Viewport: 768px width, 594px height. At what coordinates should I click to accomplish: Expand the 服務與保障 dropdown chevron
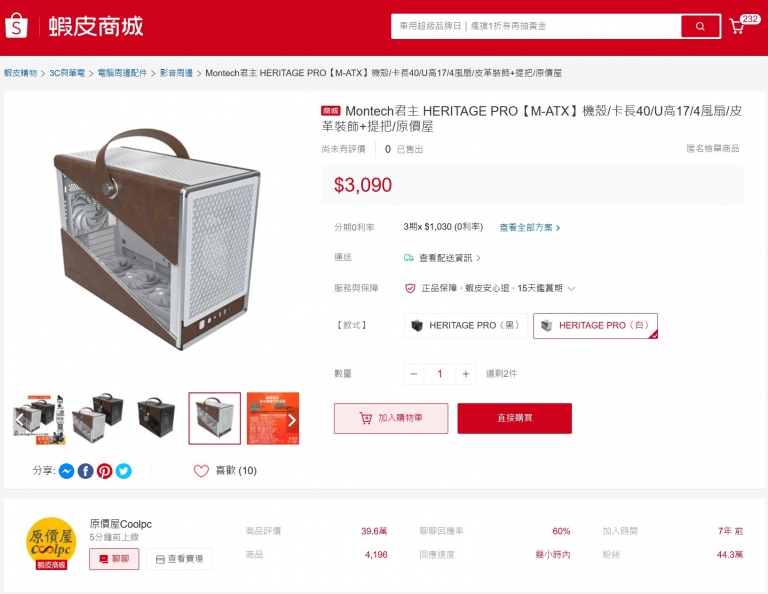tap(571, 288)
